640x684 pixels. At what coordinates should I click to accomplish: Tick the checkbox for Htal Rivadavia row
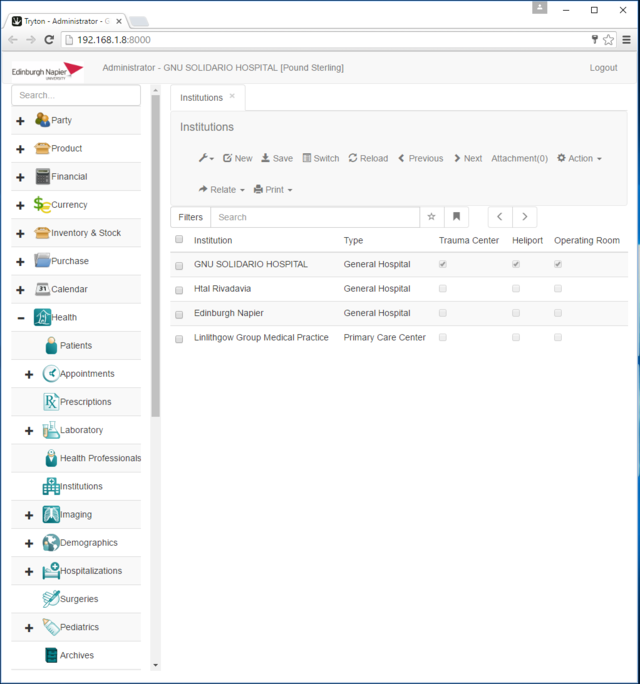pos(179,290)
